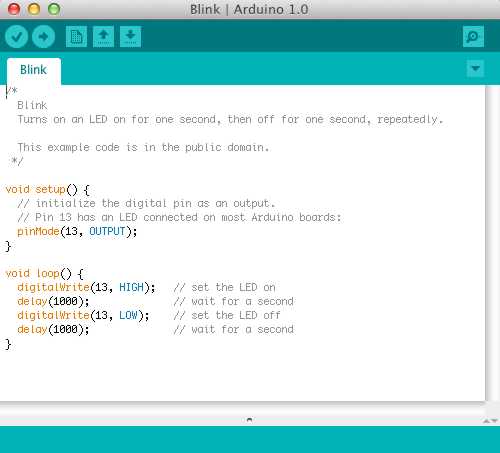The height and width of the screenshot is (453, 500).
Task: Open a sketch with the up-arrow icon
Action: tap(103, 36)
